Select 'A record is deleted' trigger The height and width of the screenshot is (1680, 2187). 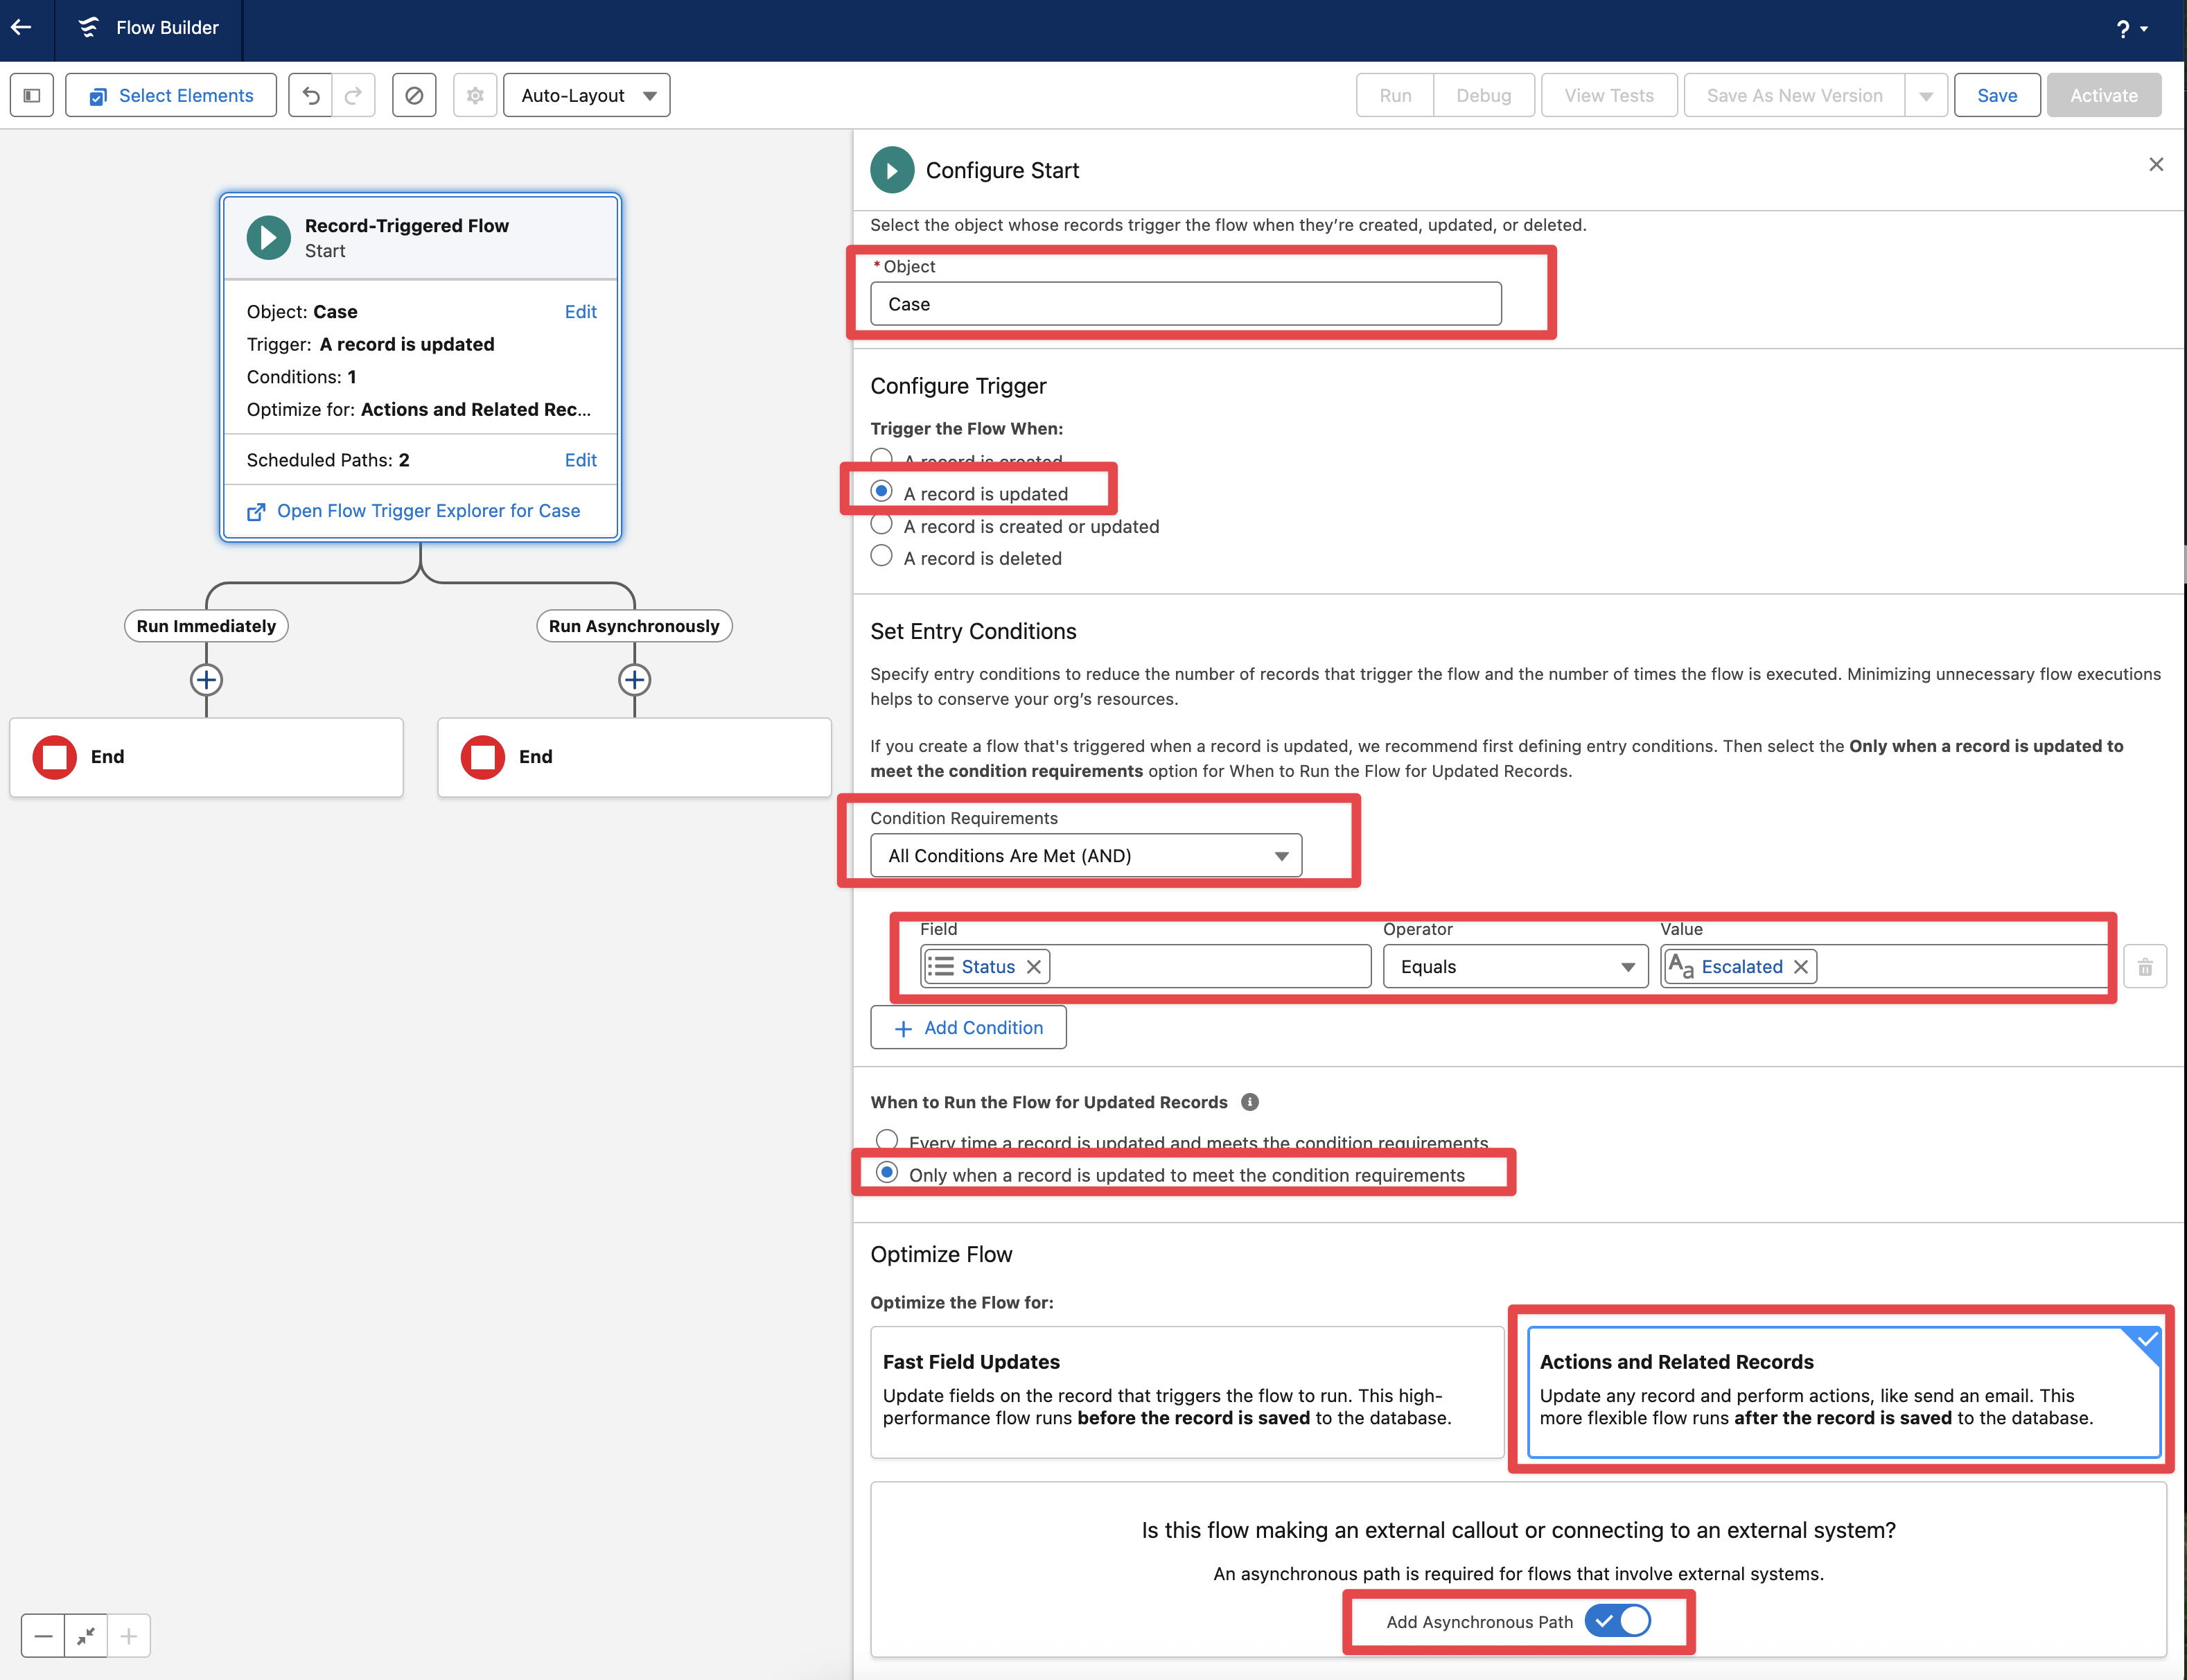click(x=881, y=557)
